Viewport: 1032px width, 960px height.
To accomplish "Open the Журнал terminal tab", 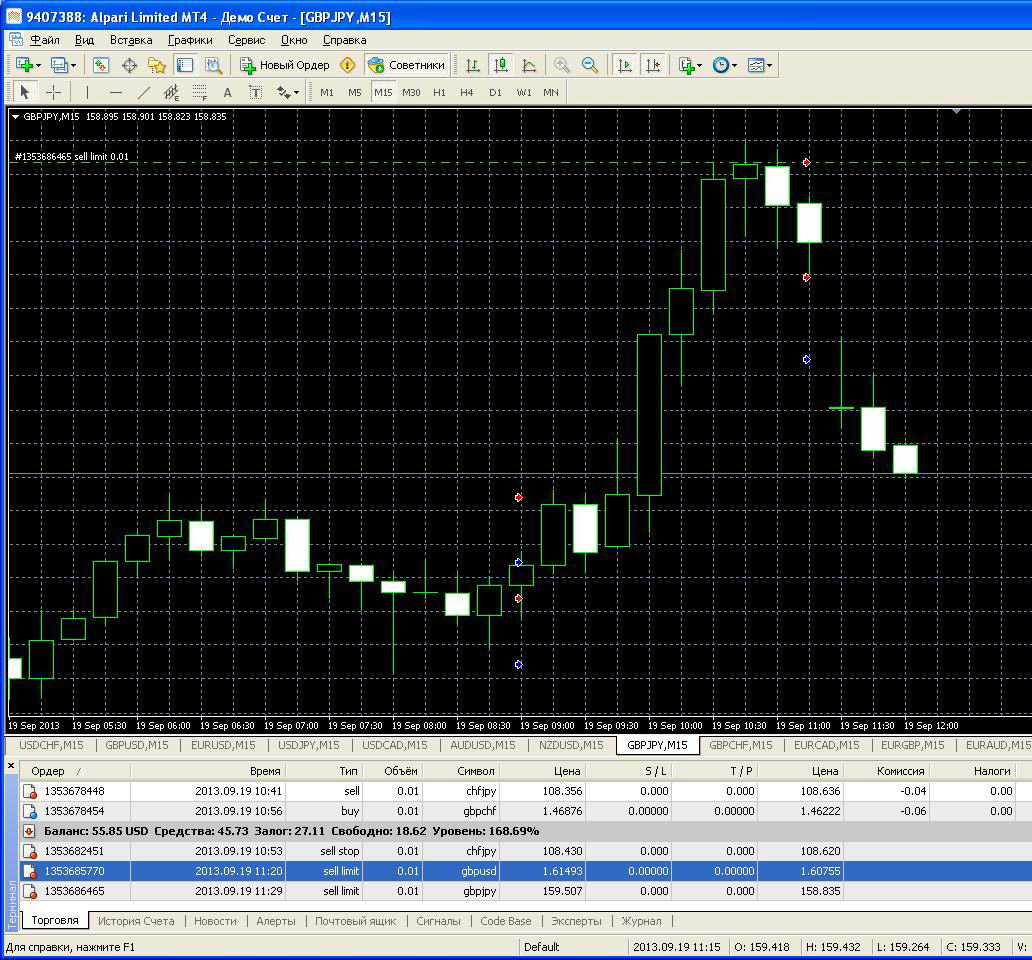I will pyautogui.click(x=641, y=921).
